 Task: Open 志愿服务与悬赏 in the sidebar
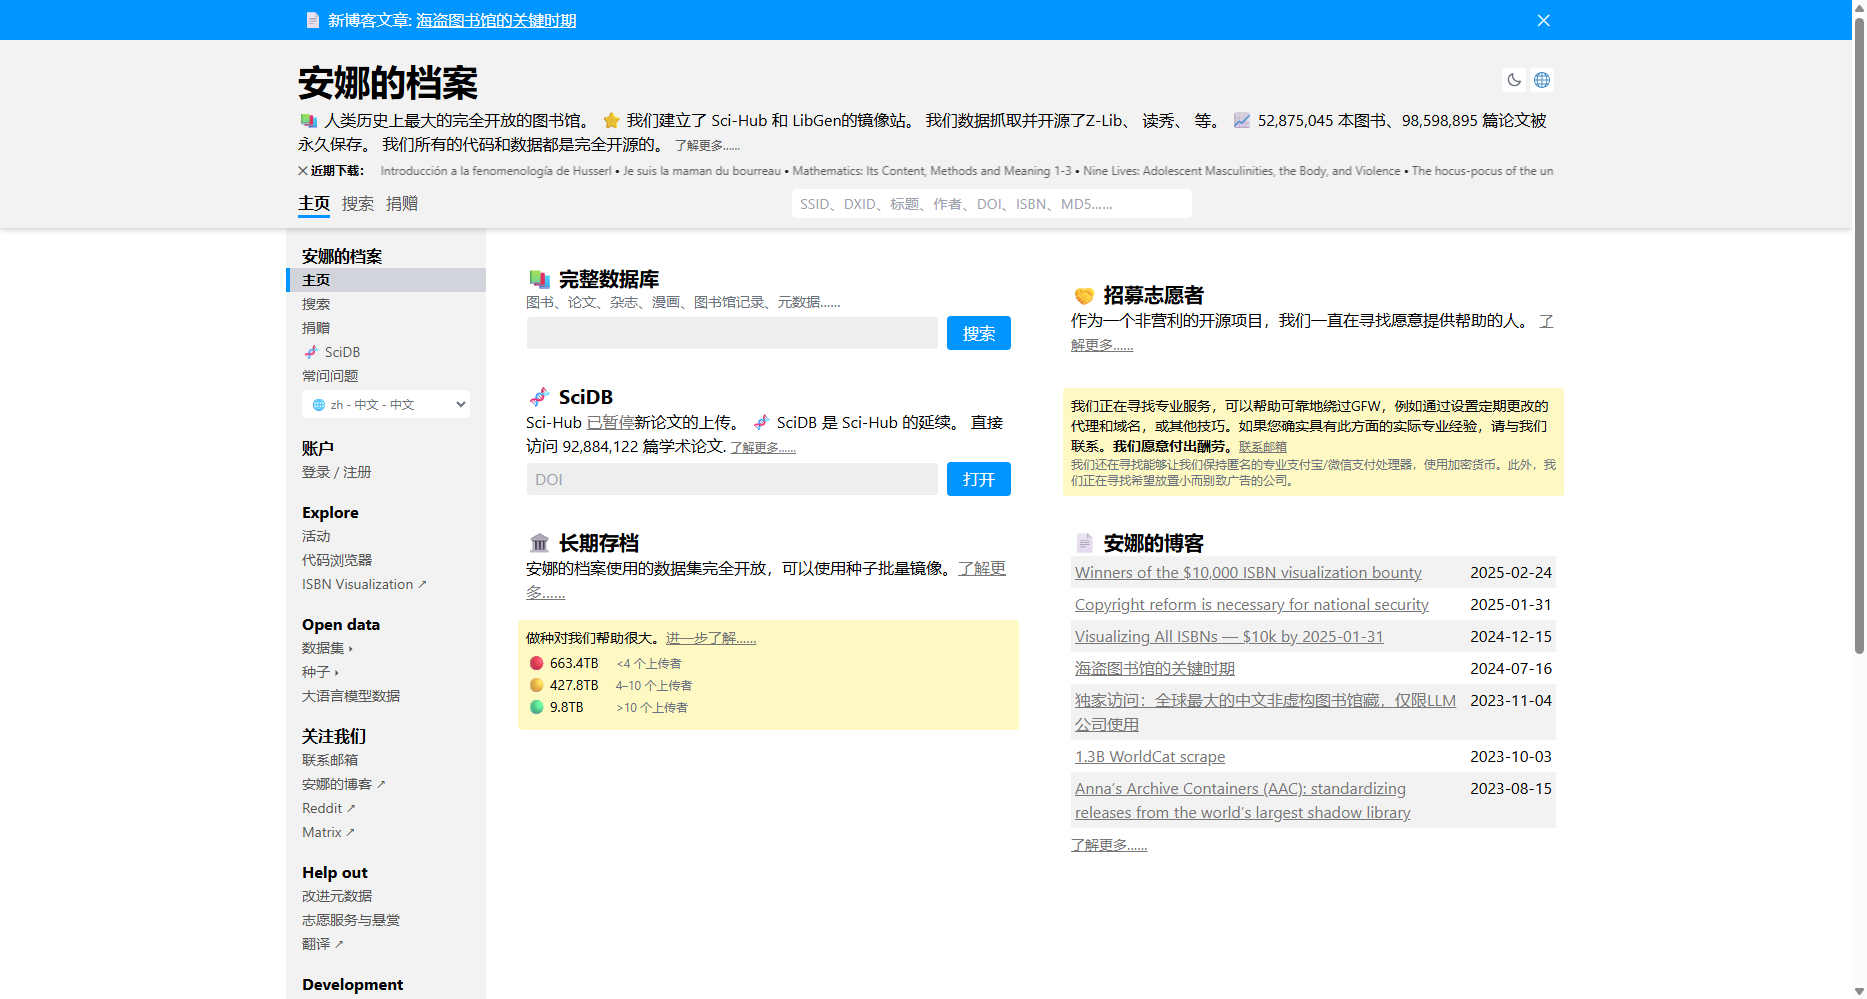click(351, 920)
